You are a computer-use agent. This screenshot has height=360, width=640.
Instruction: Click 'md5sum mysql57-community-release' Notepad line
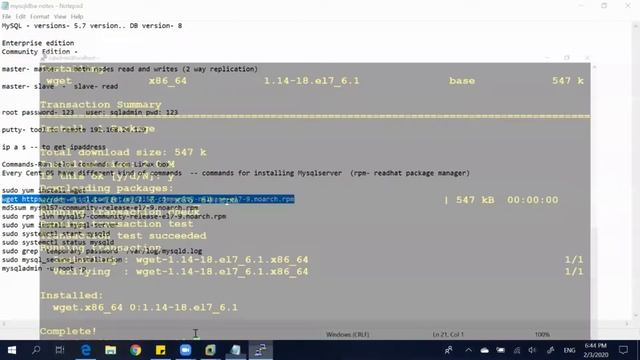[100, 208]
